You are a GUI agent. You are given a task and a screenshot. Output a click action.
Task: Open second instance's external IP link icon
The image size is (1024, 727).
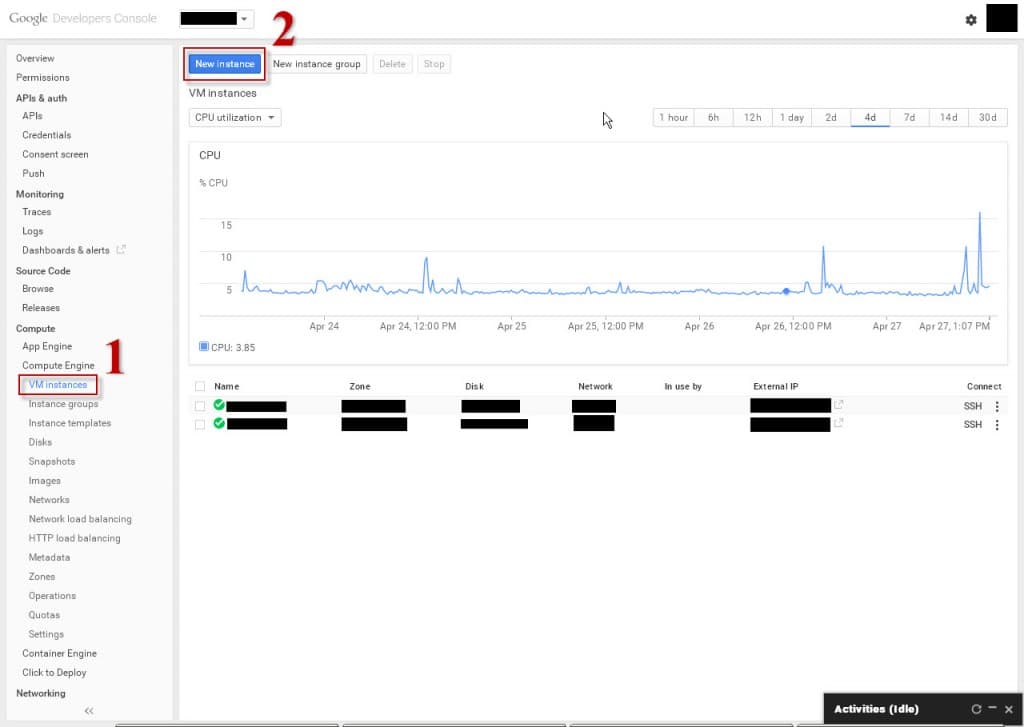[839, 424]
